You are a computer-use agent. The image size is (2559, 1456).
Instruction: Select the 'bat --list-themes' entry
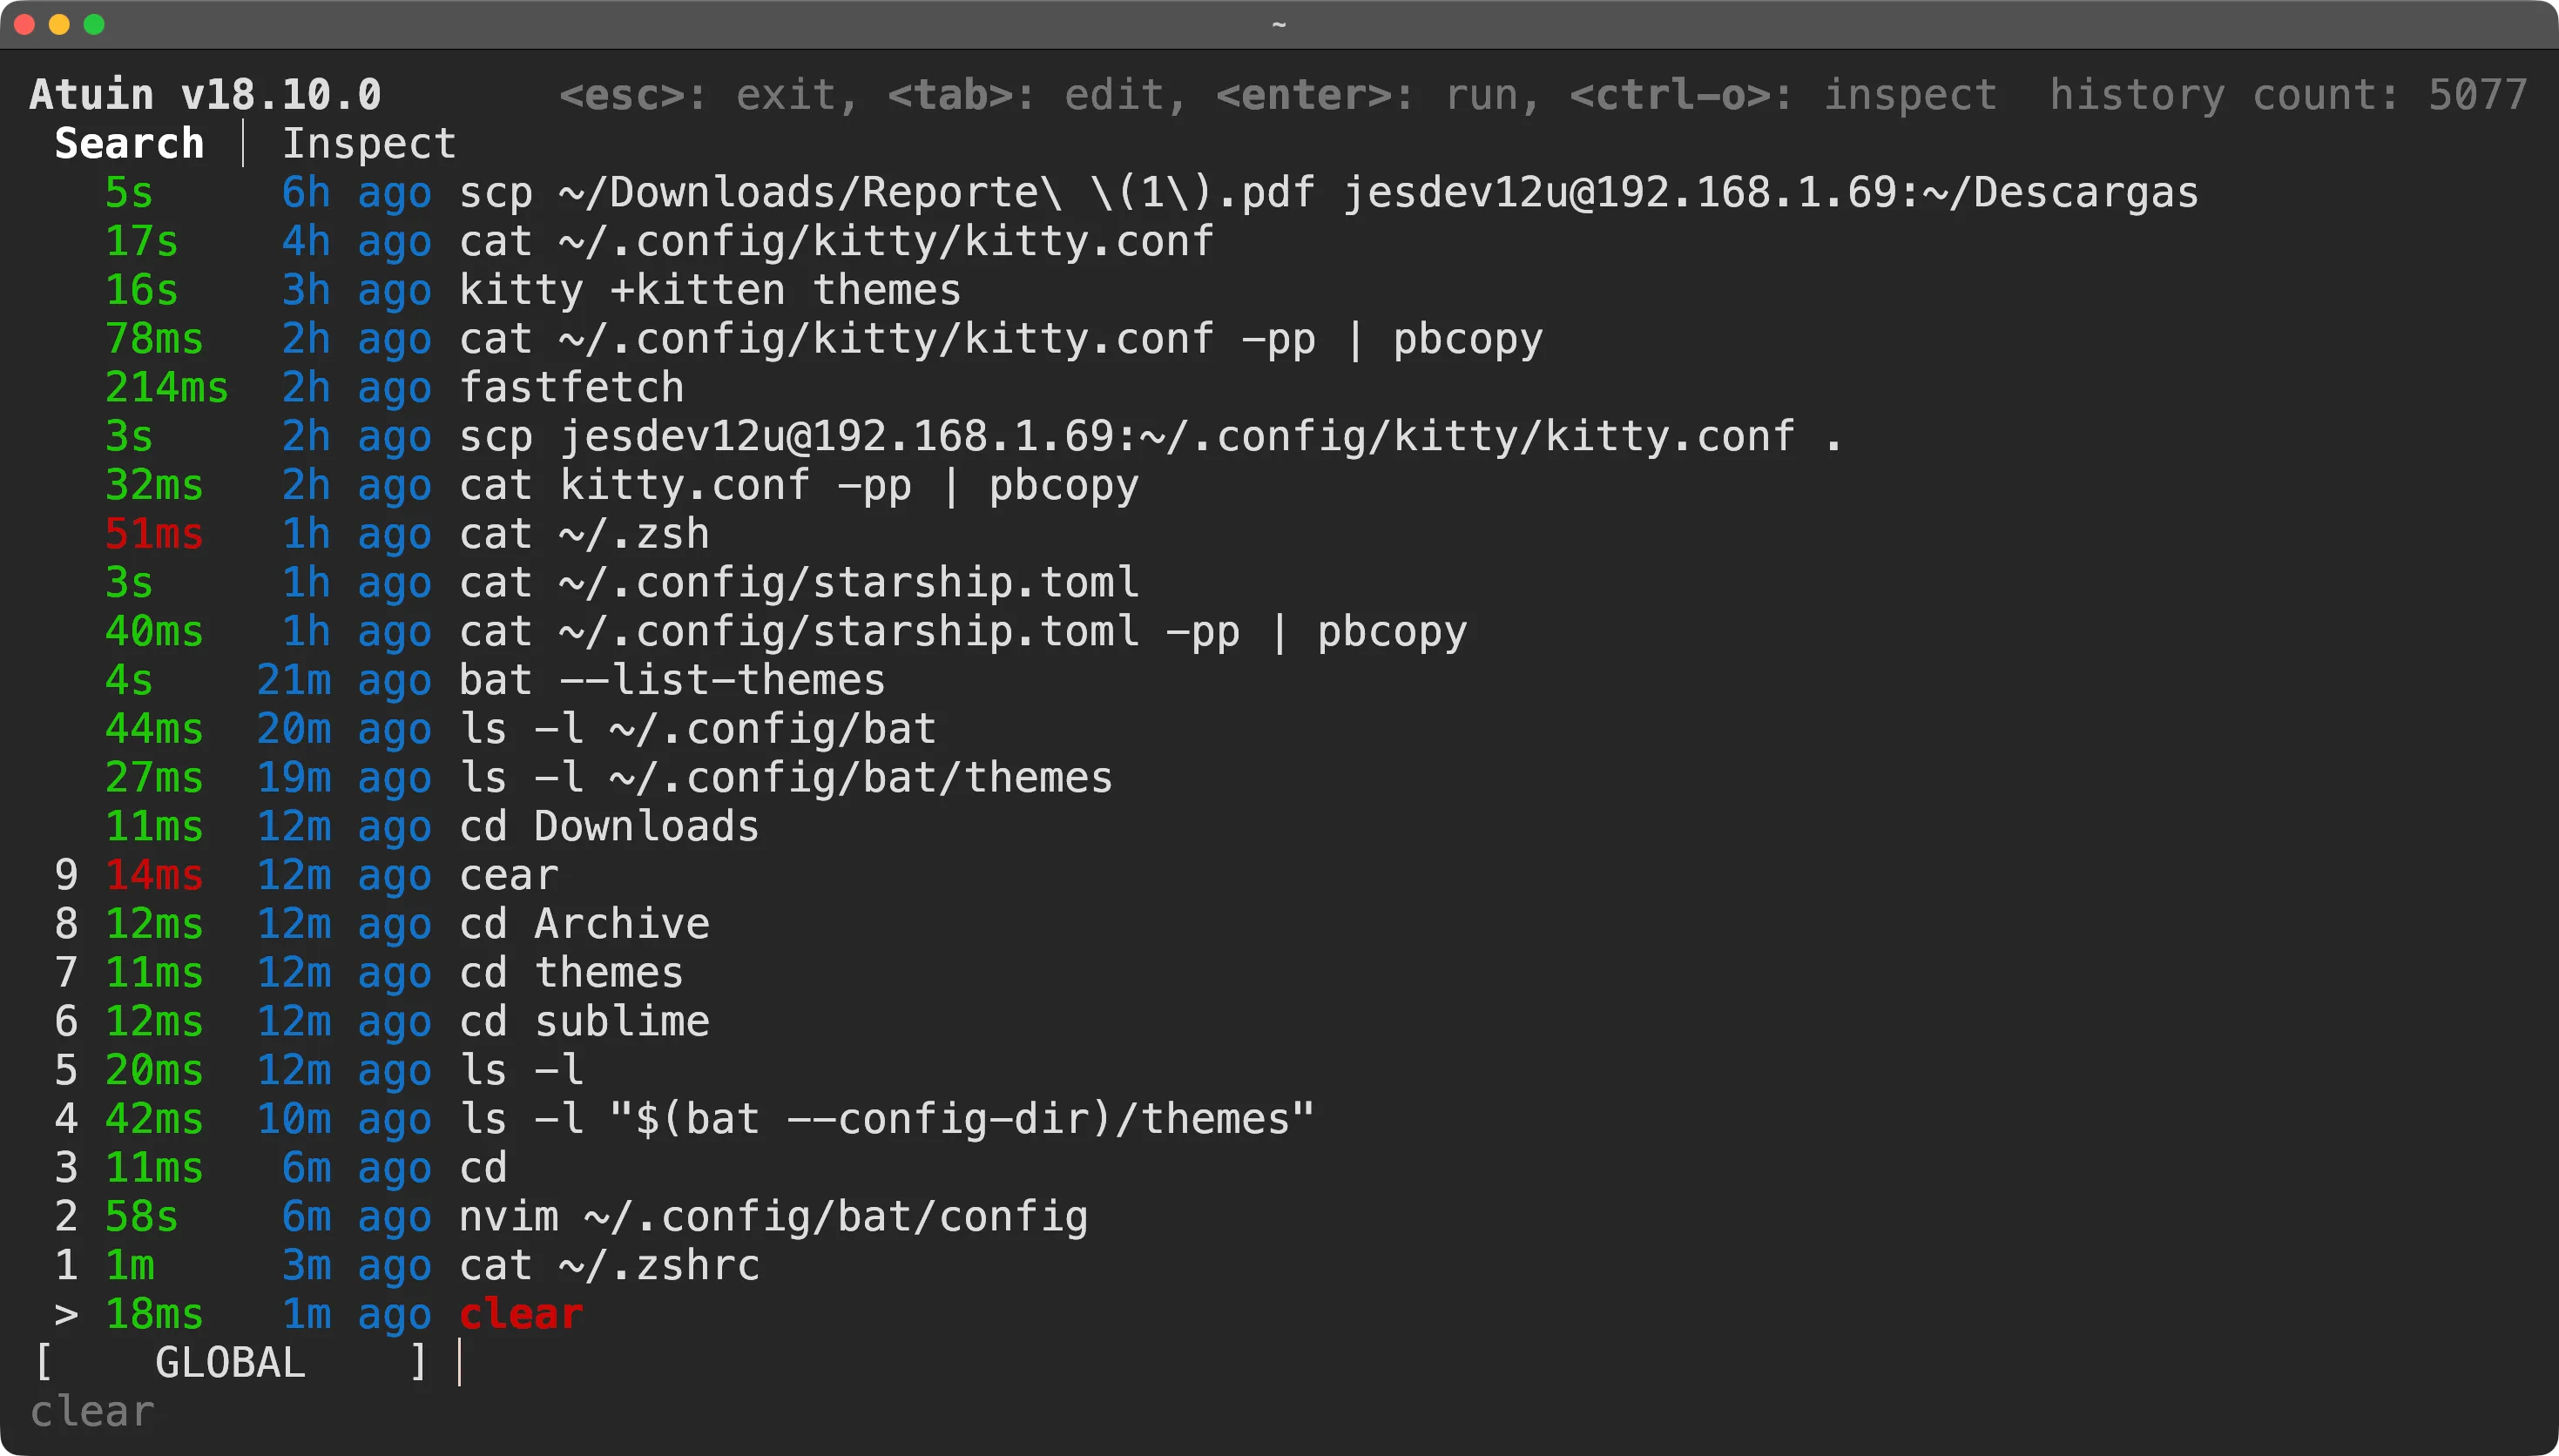670,679
